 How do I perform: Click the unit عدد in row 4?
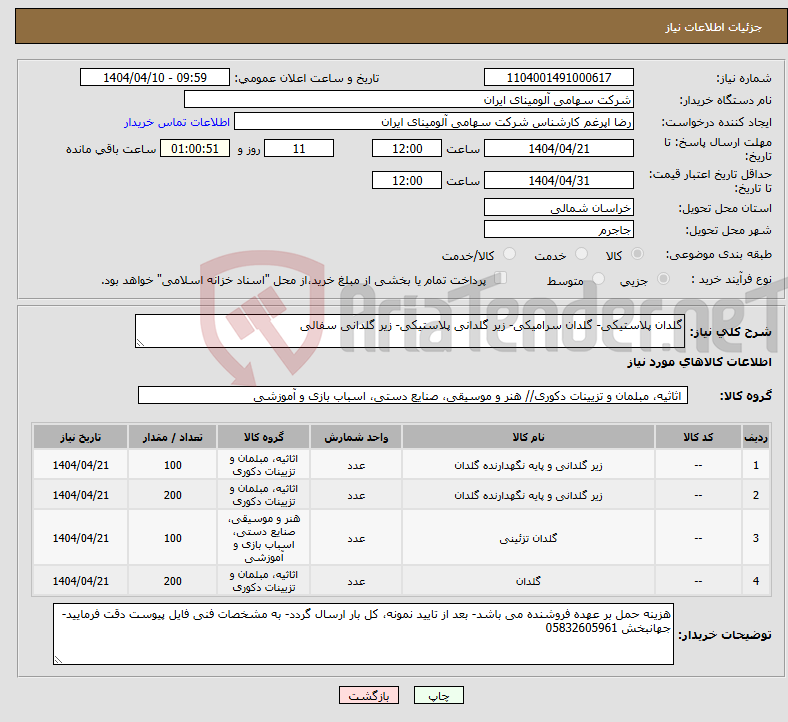(356, 581)
